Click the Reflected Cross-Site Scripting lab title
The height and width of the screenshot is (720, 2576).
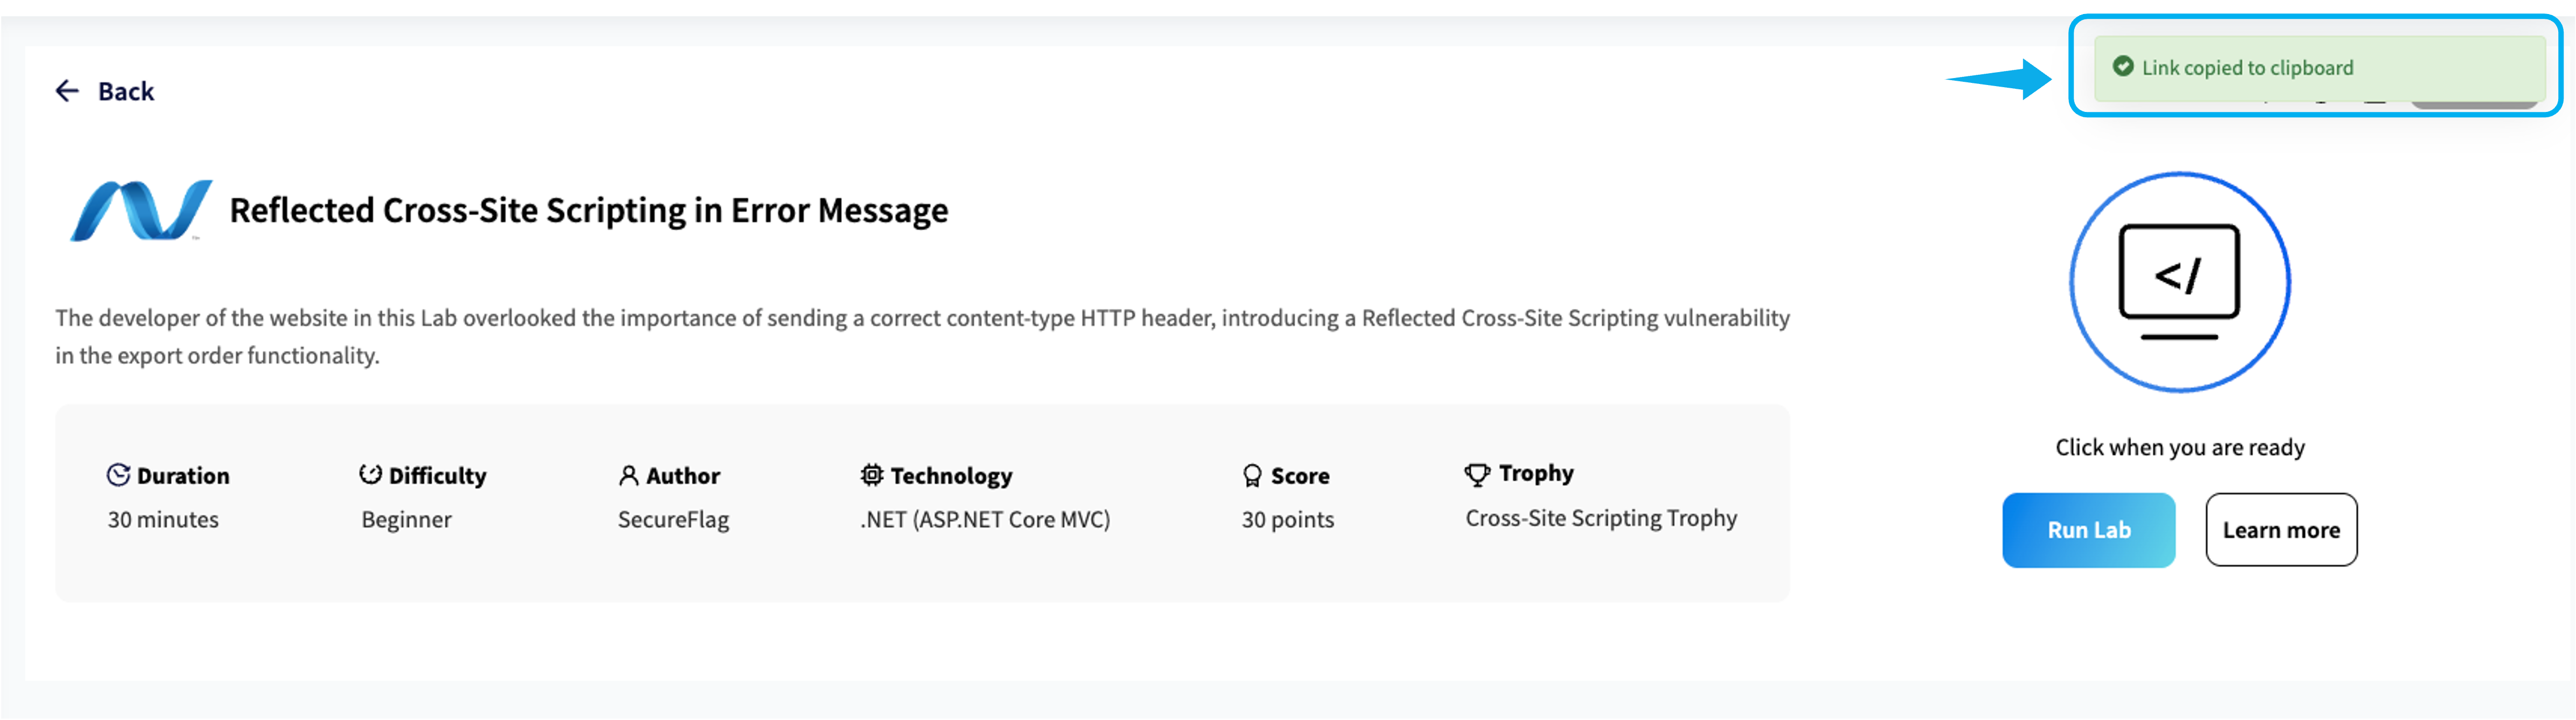tap(588, 210)
